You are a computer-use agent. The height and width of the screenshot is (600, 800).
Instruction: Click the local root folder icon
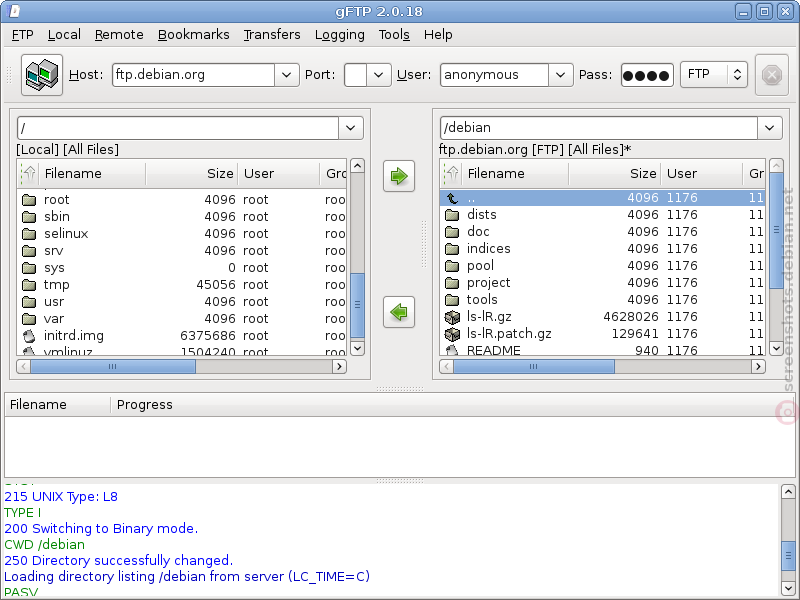[x=29, y=199]
